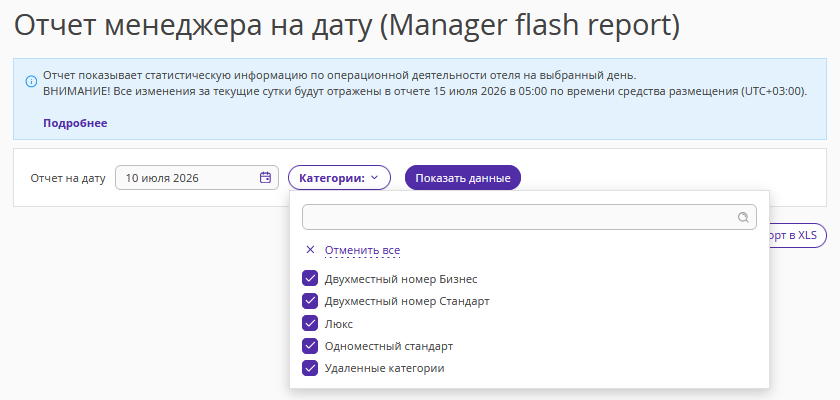The height and width of the screenshot is (400, 840).
Task: Click the Двухместный номер Бизнес label
Action: point(401,279)
